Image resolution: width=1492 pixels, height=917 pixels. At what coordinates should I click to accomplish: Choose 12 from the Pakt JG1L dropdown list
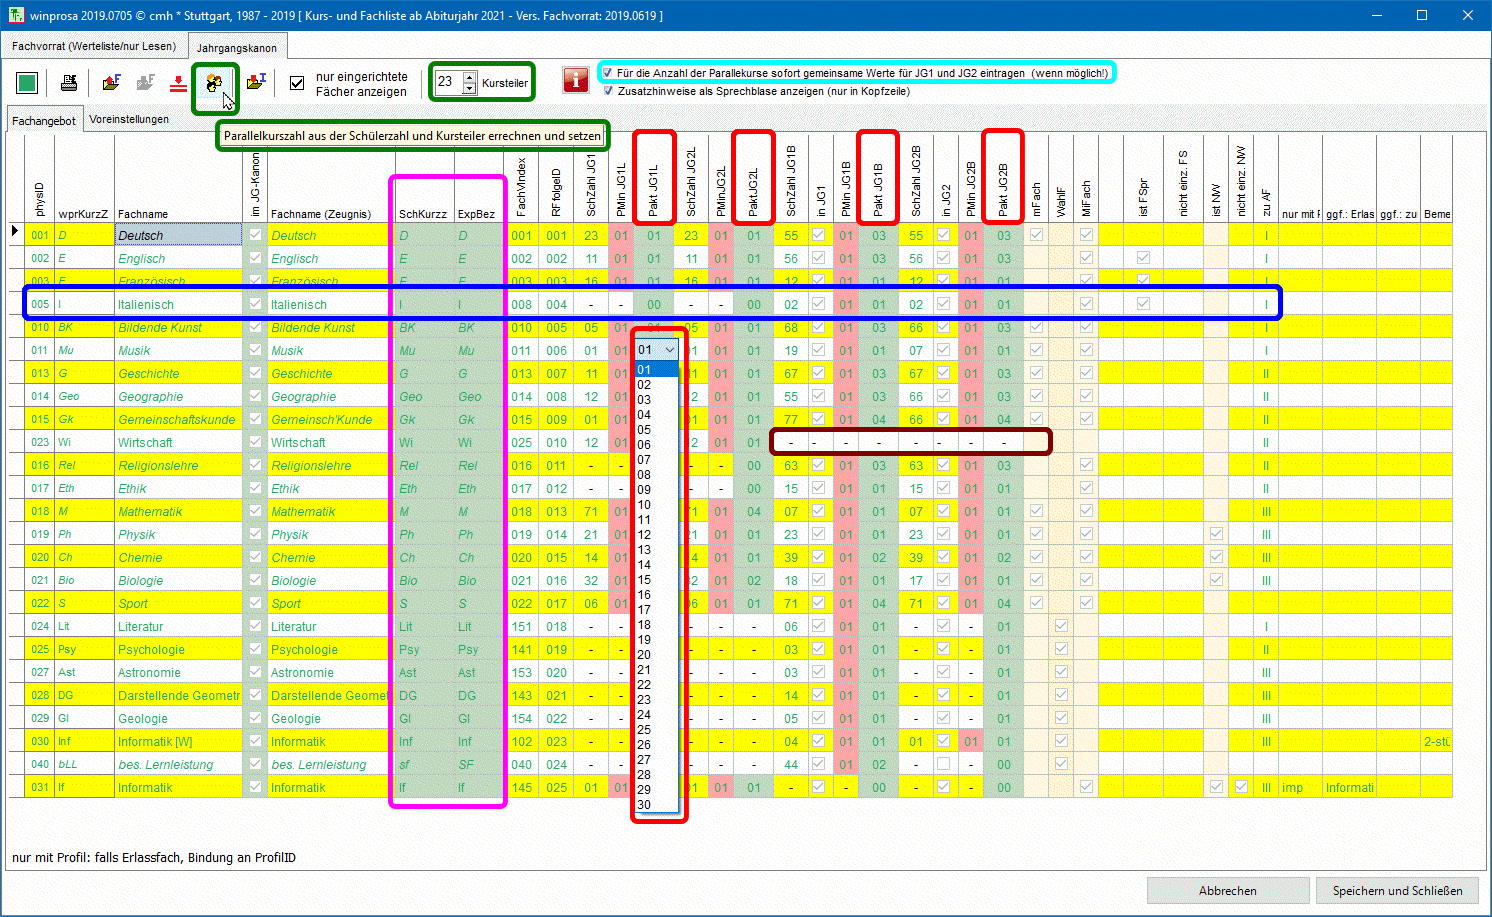click(x=645, y=535)
